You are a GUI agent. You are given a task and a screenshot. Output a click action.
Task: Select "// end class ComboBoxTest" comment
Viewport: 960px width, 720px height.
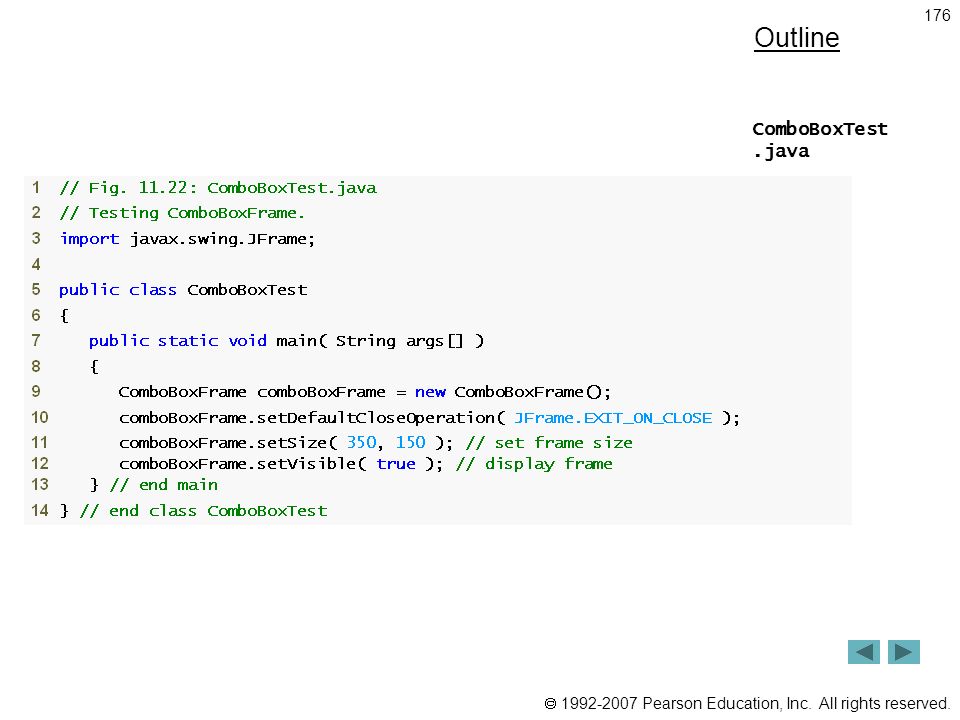click(x=203, y=511)
